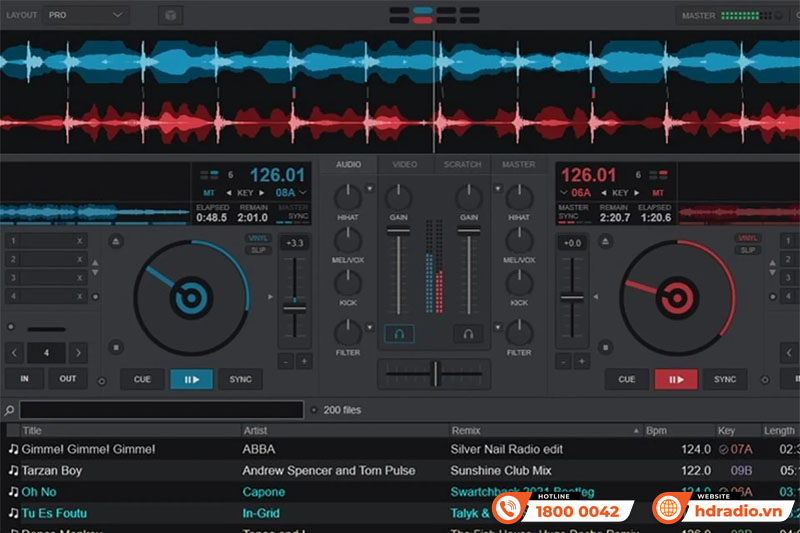Toggle right channel headphone cue

click(468, 334)
